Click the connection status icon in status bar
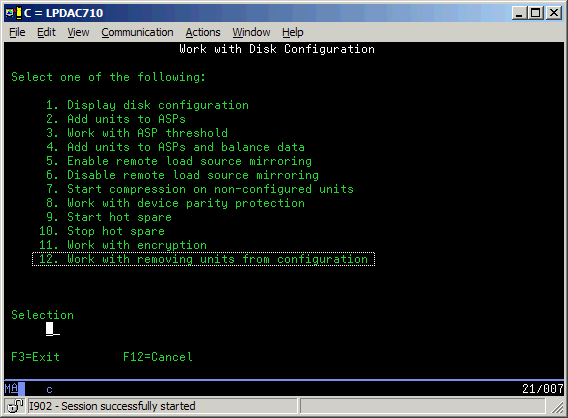 coord(15,406)
